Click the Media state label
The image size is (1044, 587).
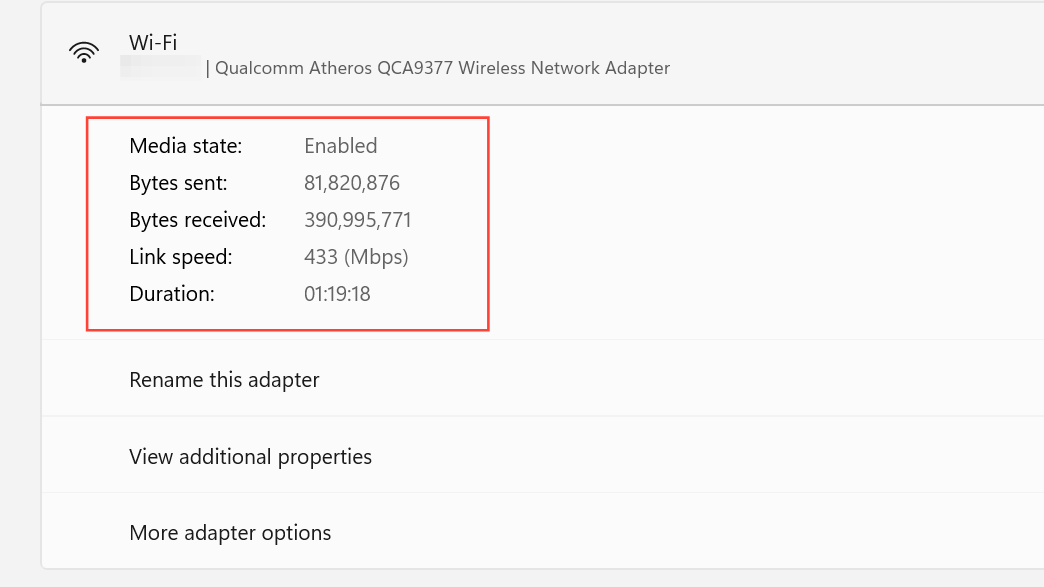tap(186, 146)
